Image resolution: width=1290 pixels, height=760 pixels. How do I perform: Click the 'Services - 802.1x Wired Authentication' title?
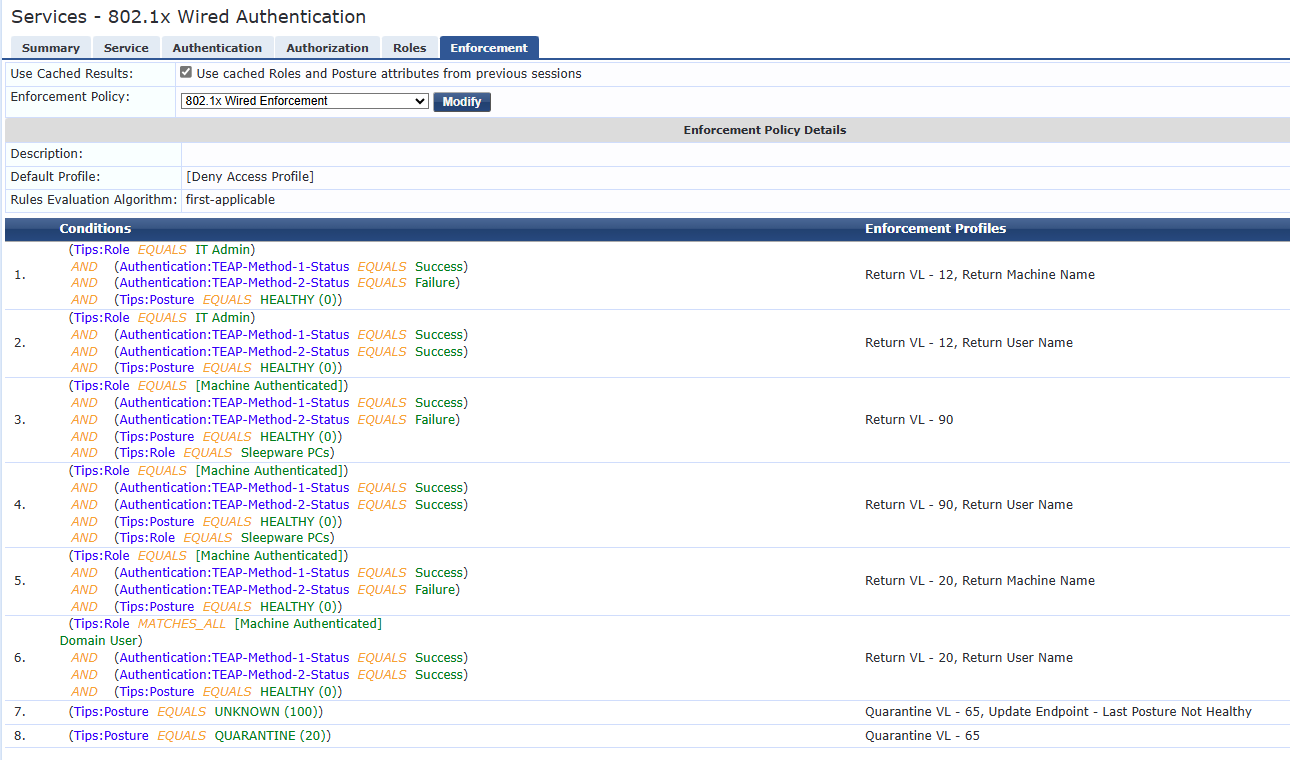pyautogui.click(x=189, y=17)
